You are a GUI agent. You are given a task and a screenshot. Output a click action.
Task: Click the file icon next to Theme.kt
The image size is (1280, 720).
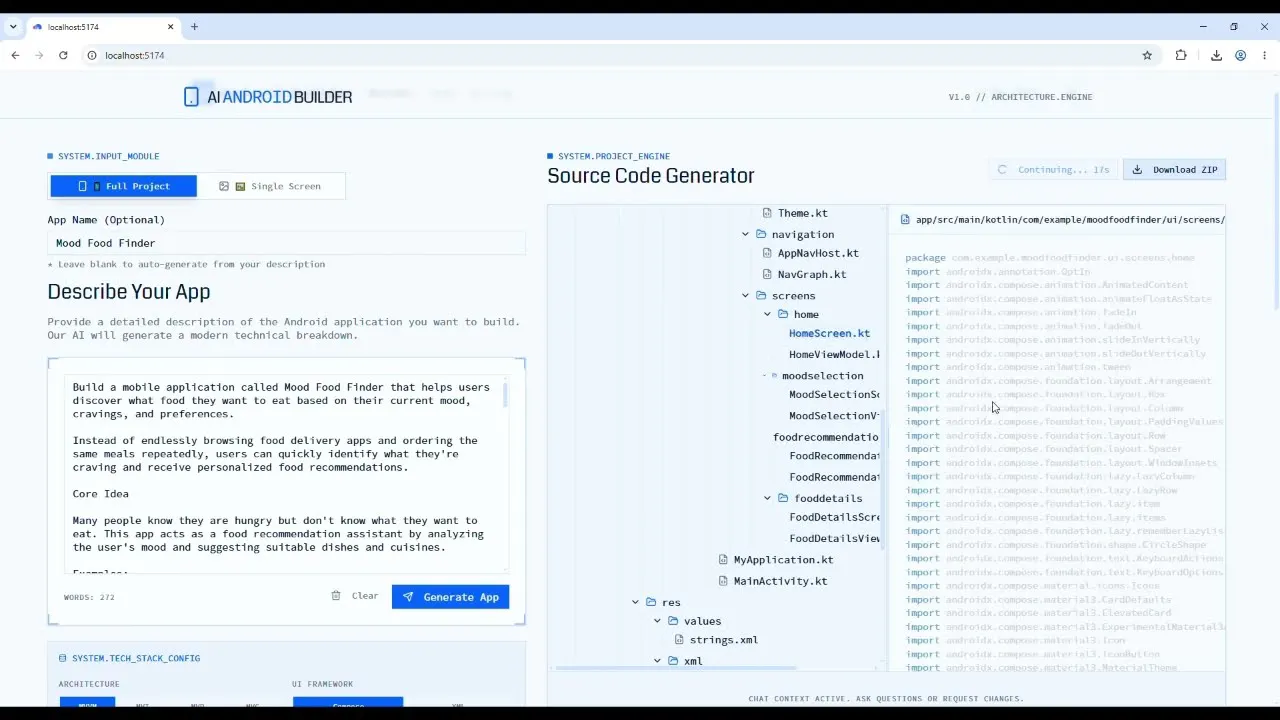tap(767, 213)
